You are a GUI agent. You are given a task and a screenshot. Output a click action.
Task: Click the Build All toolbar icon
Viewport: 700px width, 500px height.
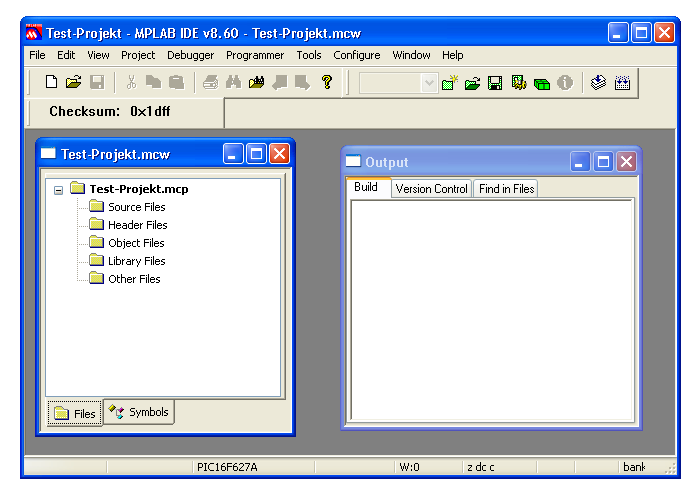pos(622,83)
